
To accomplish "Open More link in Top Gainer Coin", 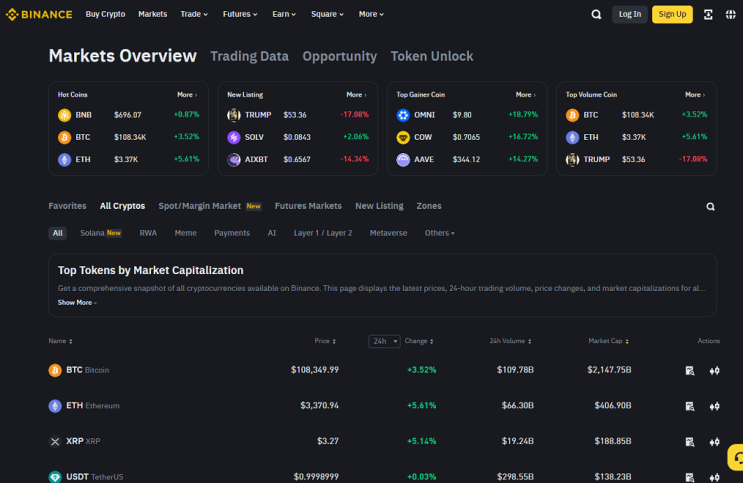I will 526,95.
